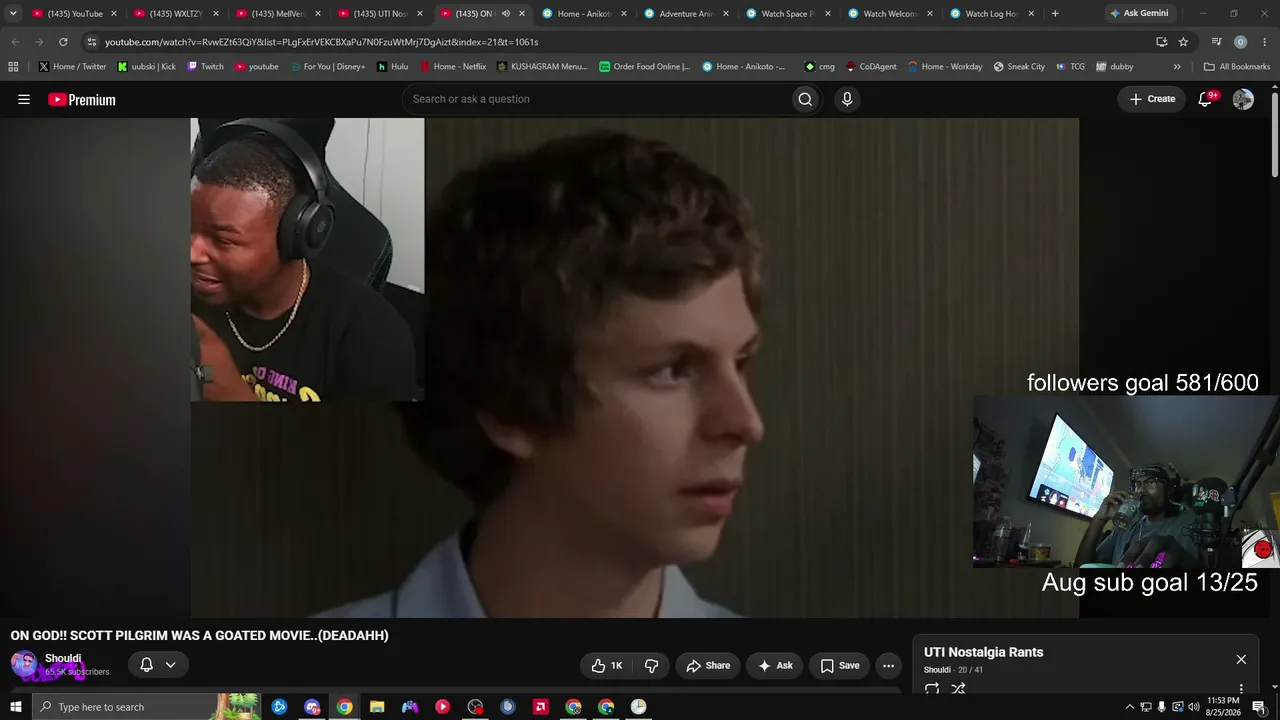Image resolution: width=1280 pixels, height=720 pixels.
Task: Click the Ask Gemini button
Action: (1140, 14)
